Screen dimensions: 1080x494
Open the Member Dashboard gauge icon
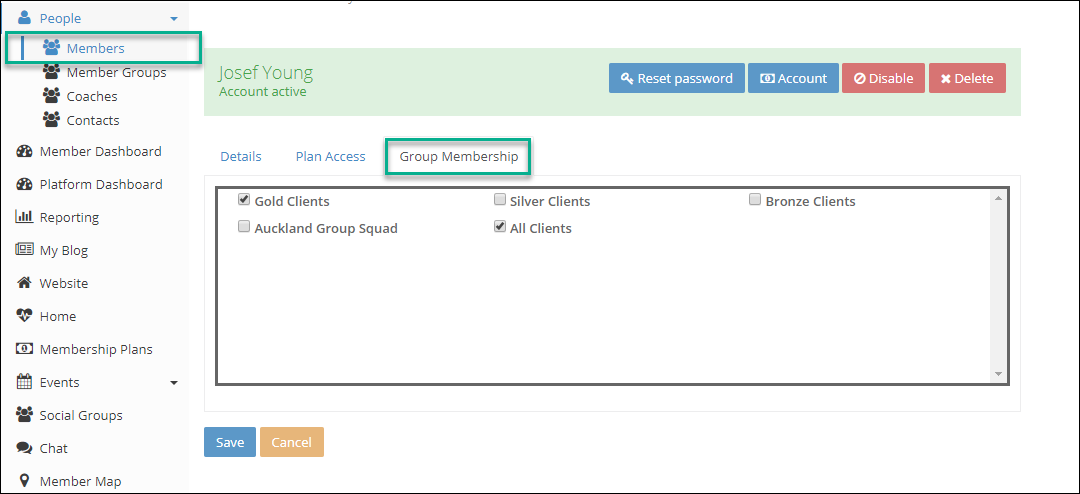25,152
